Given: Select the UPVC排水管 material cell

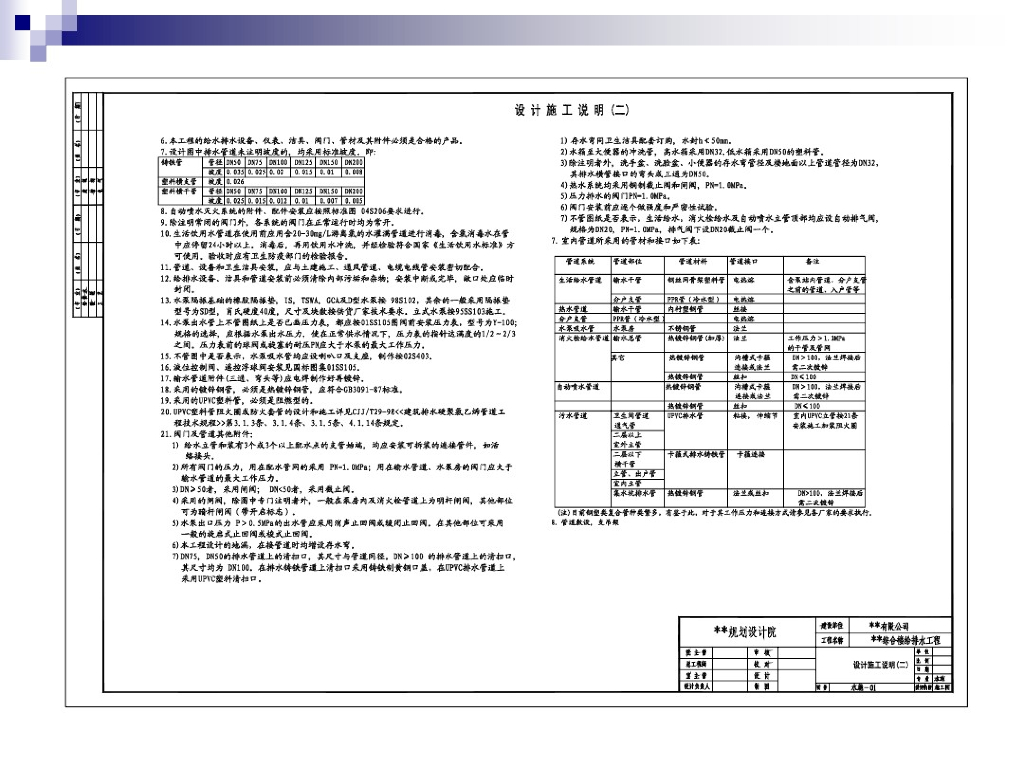Looking at the screenshot, I should coord(685,415).
